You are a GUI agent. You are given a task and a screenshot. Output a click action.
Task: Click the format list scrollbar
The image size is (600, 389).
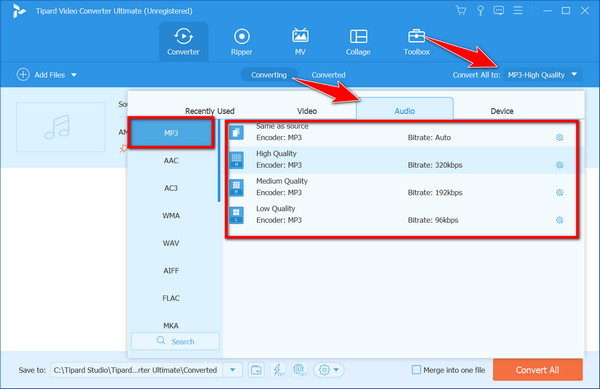219,161
